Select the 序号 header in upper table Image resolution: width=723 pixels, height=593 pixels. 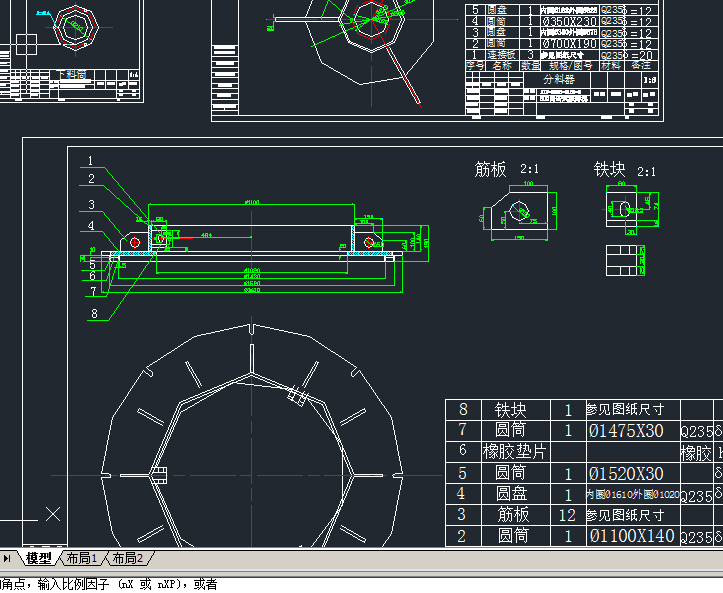point(475,65)
